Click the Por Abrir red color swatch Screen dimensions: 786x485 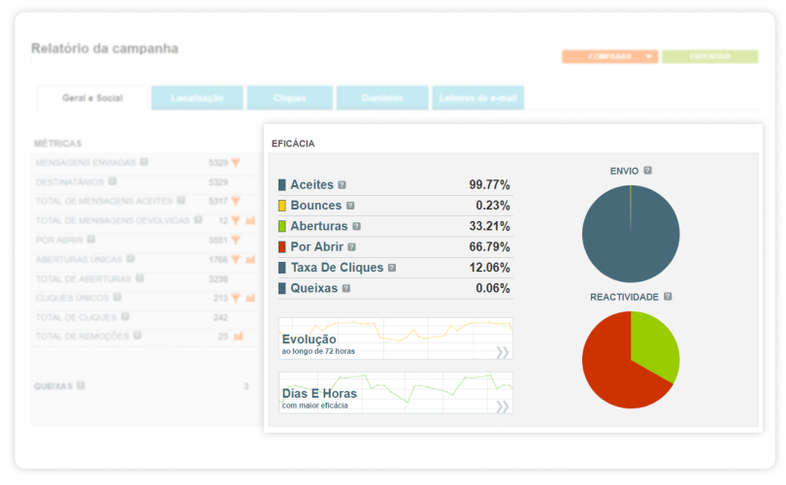coord(282,247)
